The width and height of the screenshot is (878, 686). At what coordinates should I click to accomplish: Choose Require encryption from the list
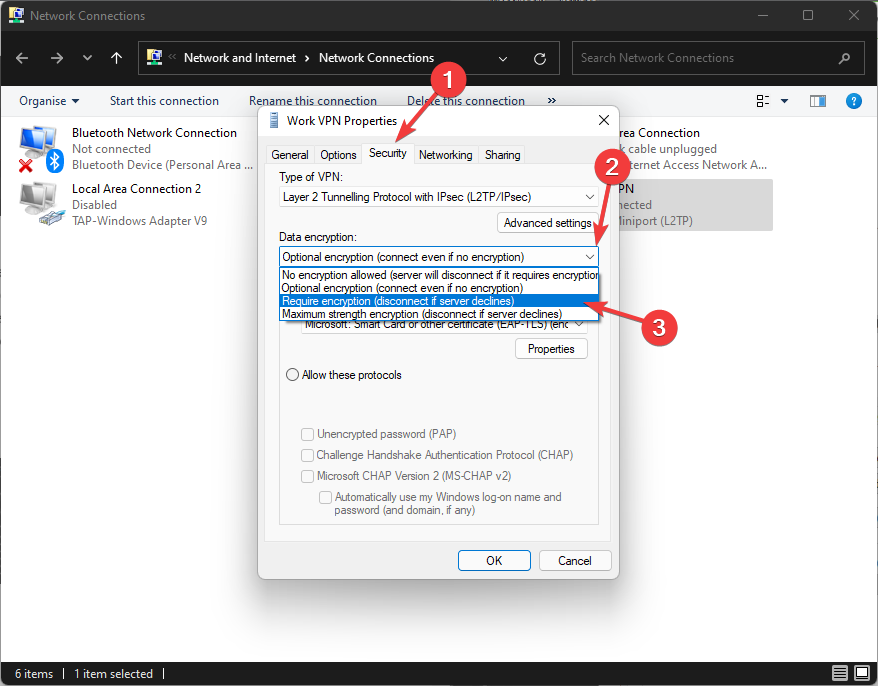398,301
